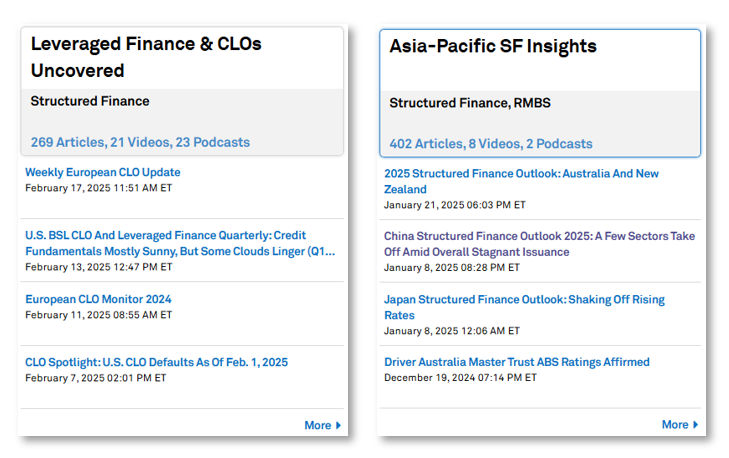Click Structured Finance, RMBS category label
Screen dimensions: 729x458
(x=470, y=103)
